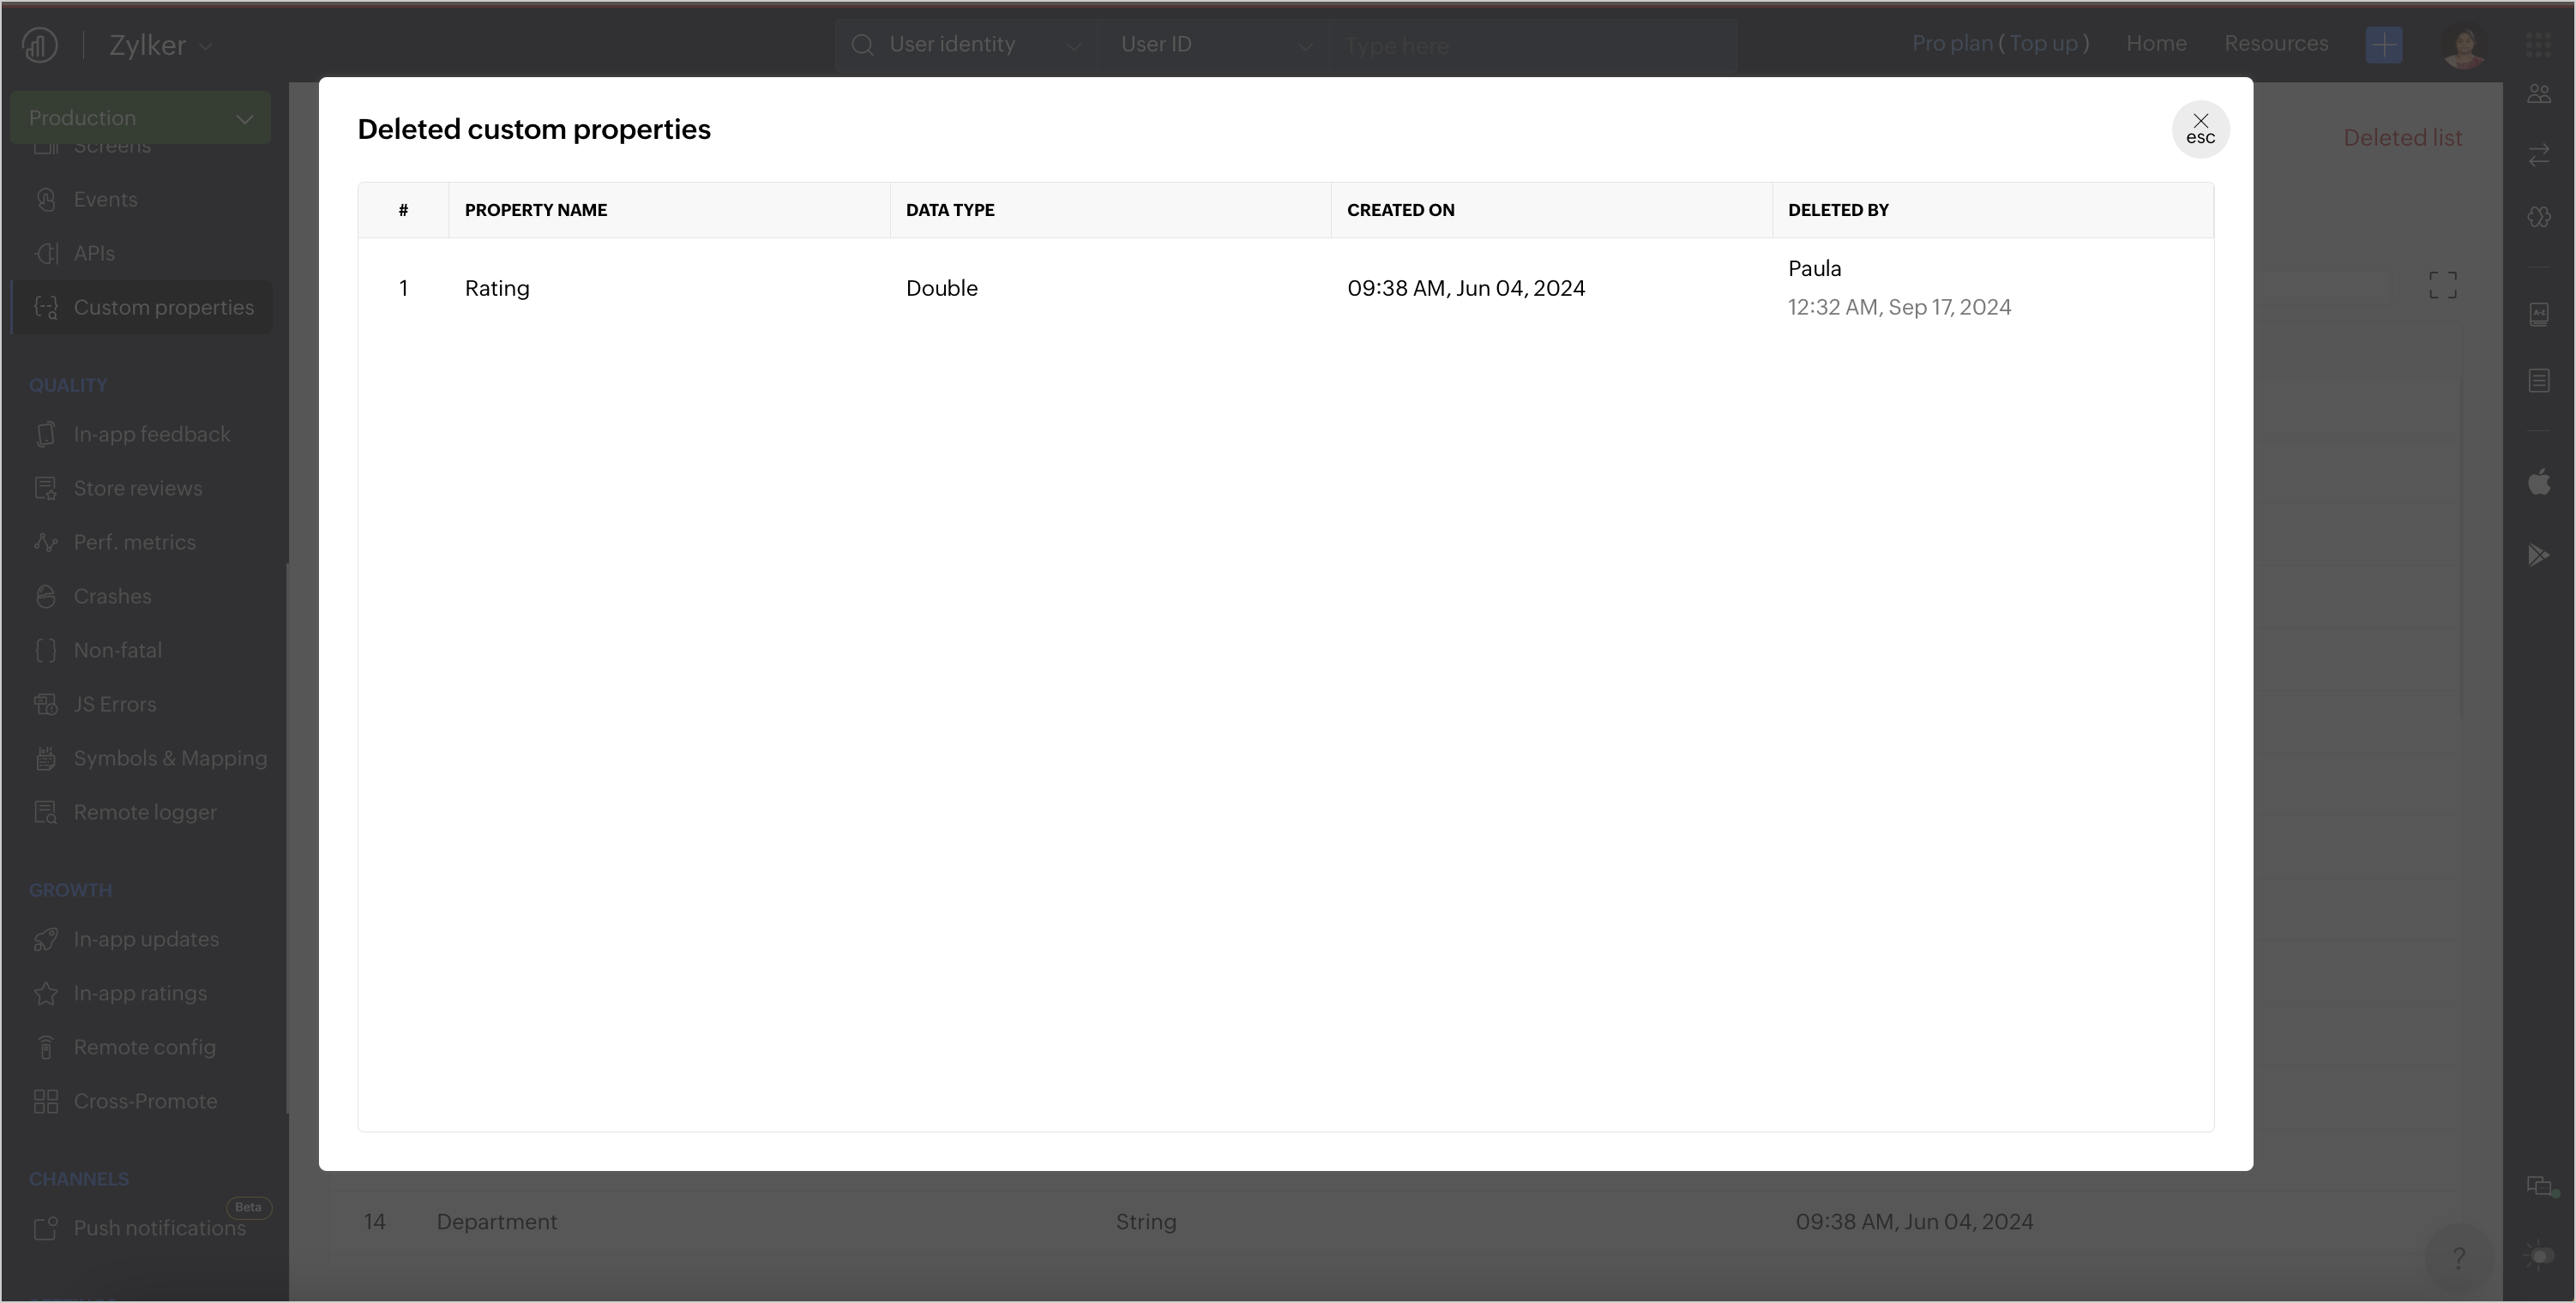Click the blue plus add button
The width and height of the screenshot is (2576, 1303).
click(x=2383, y=45)
